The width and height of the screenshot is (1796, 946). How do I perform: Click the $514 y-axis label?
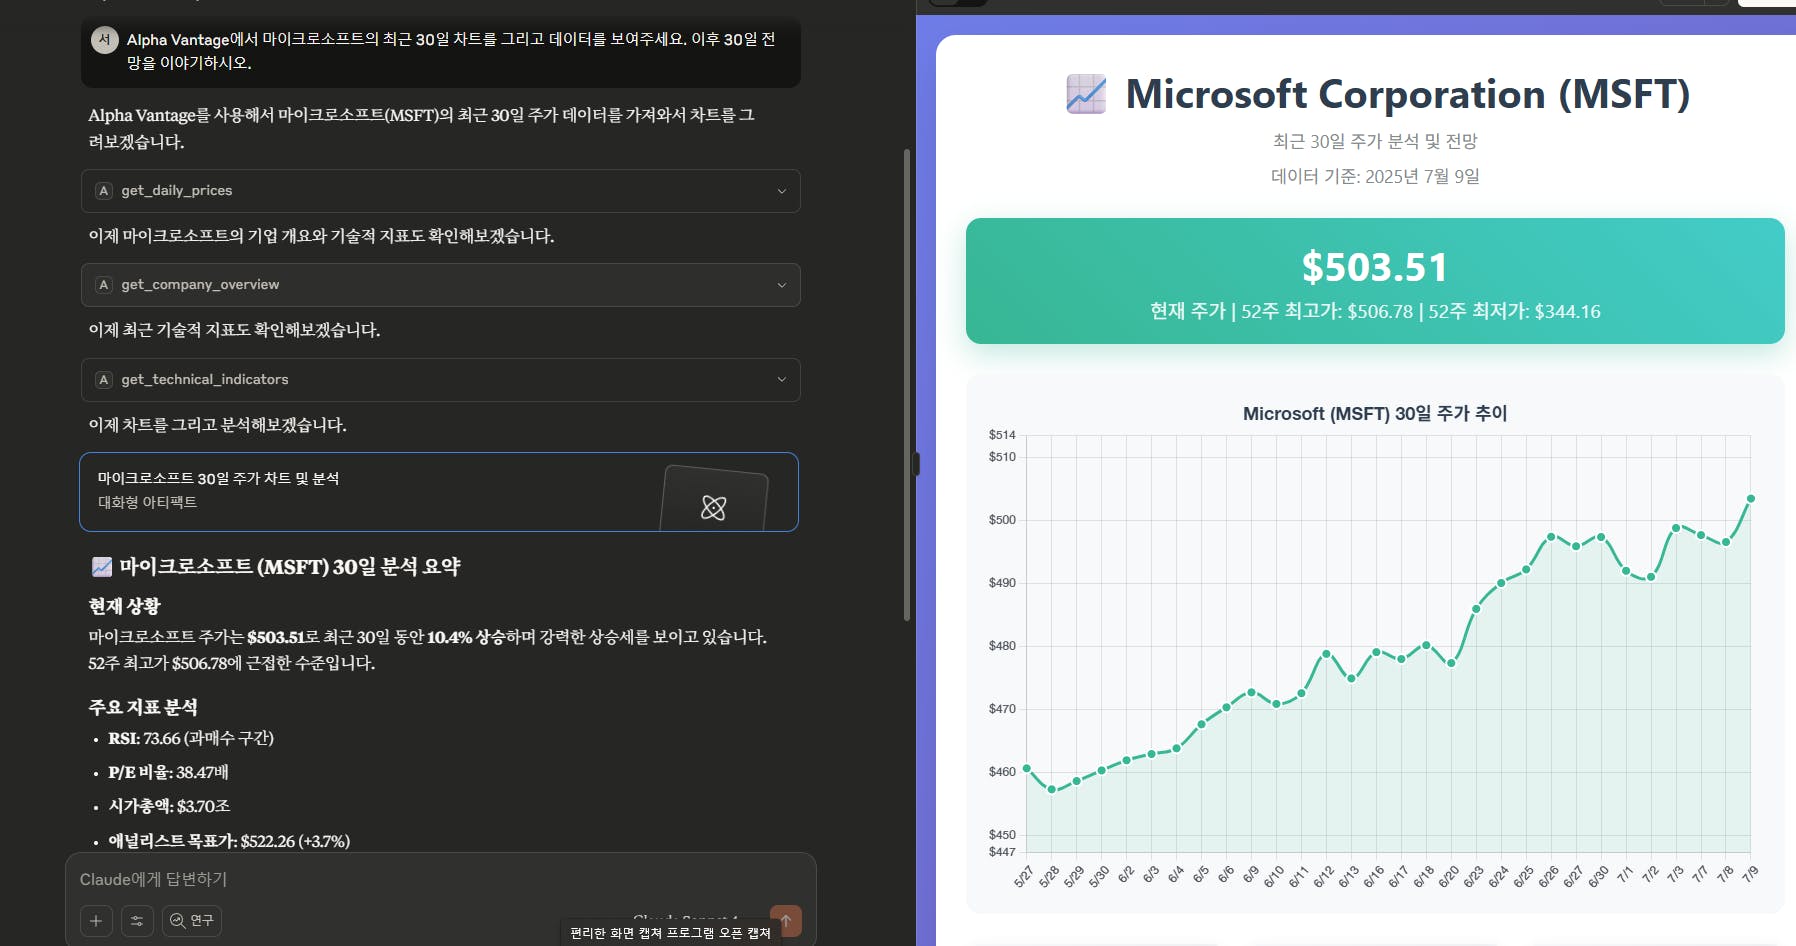pyautogui.click(x=1002, y=435)
